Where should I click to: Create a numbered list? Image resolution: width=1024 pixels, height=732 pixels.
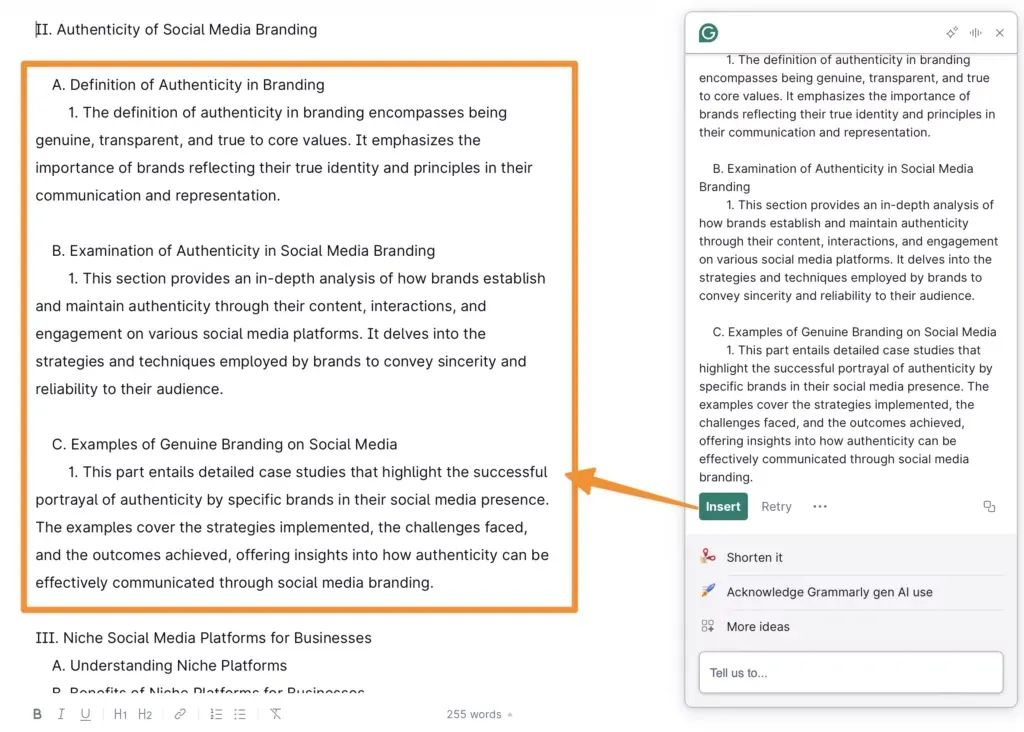point(216,714)
